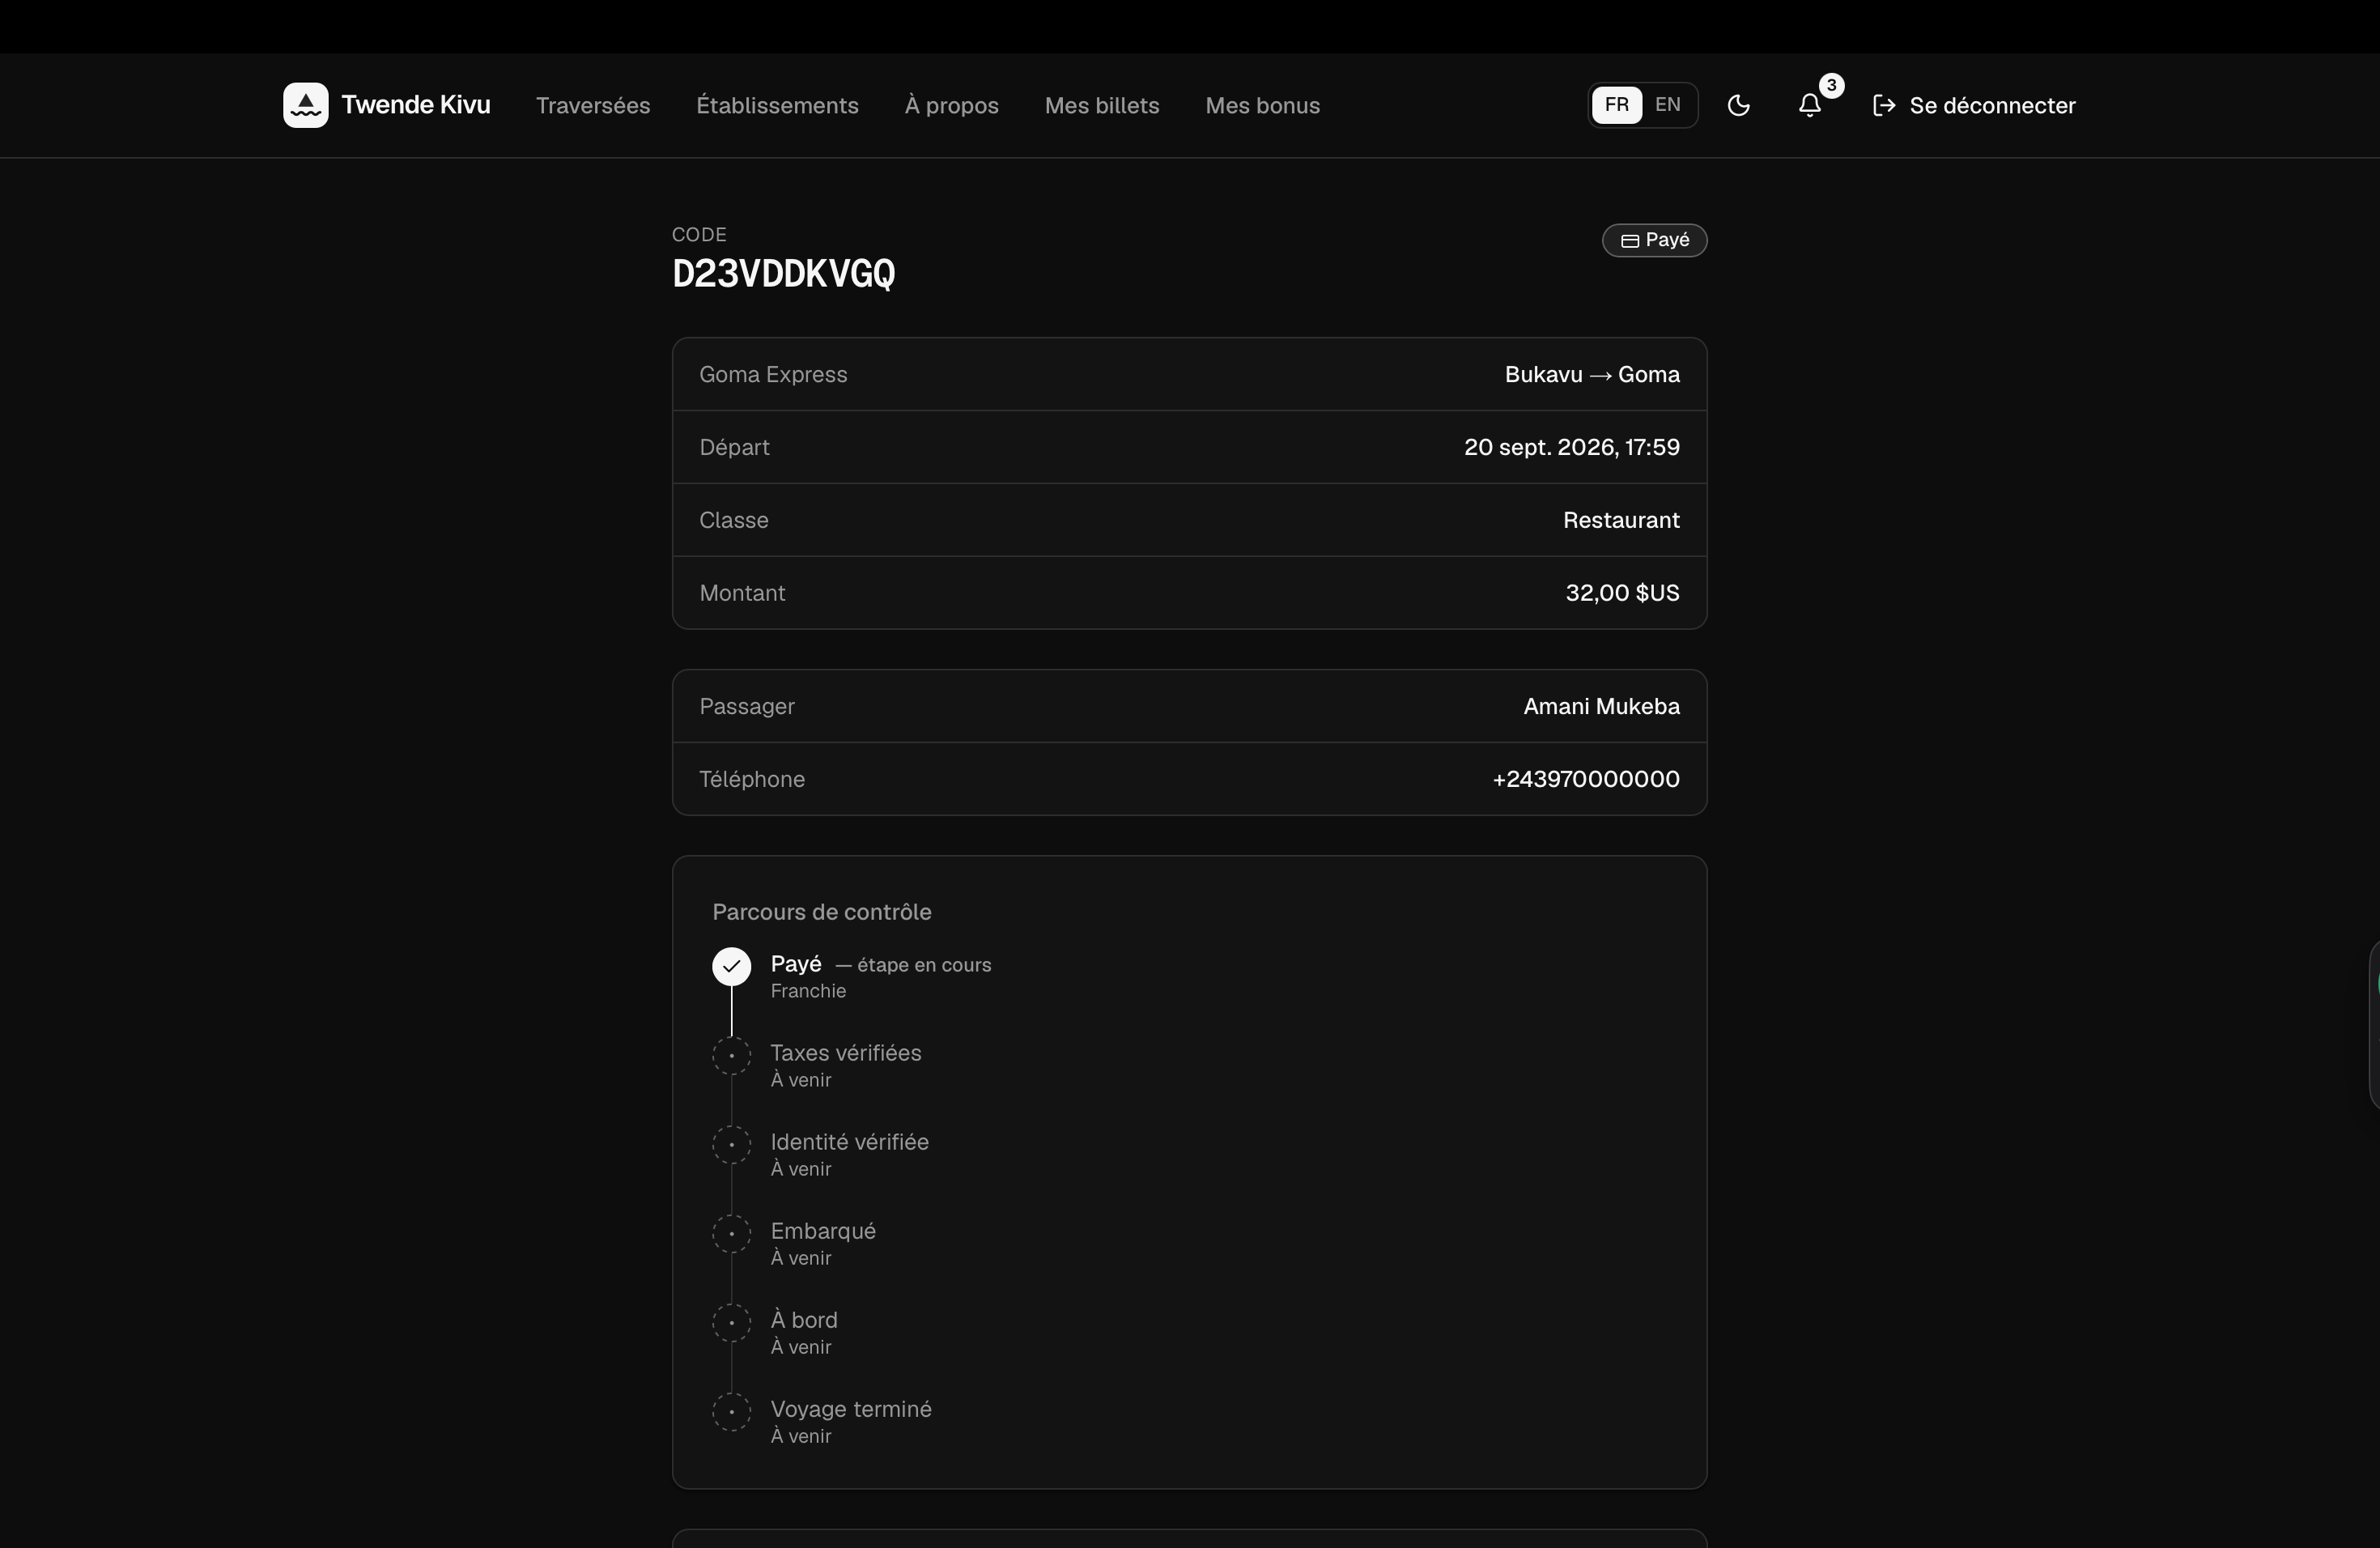Open the Traversées menu item
Screen dimensions: 2380x1548
pyautogui.click(x=593, y=105)
